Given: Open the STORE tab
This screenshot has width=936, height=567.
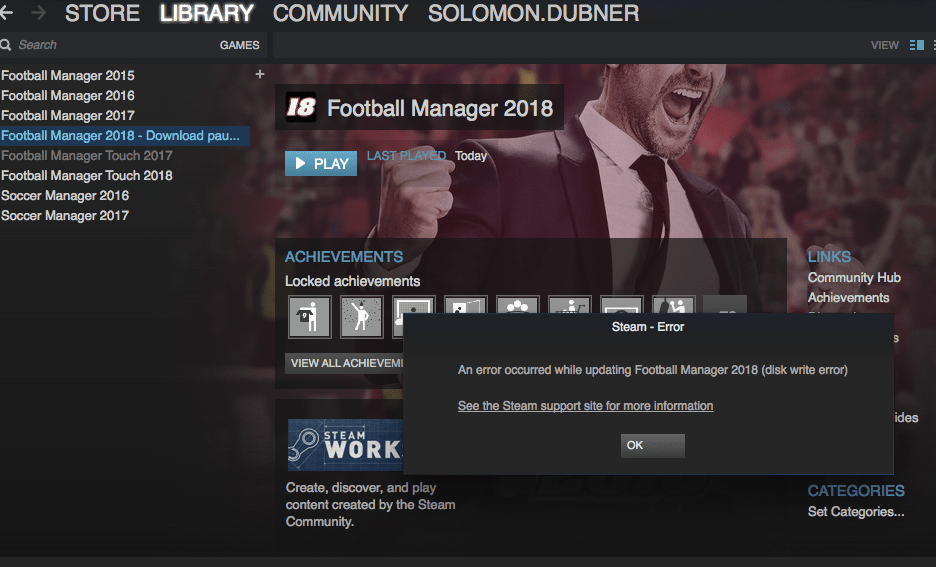Looking at the screenshot, I should point(102,13).
